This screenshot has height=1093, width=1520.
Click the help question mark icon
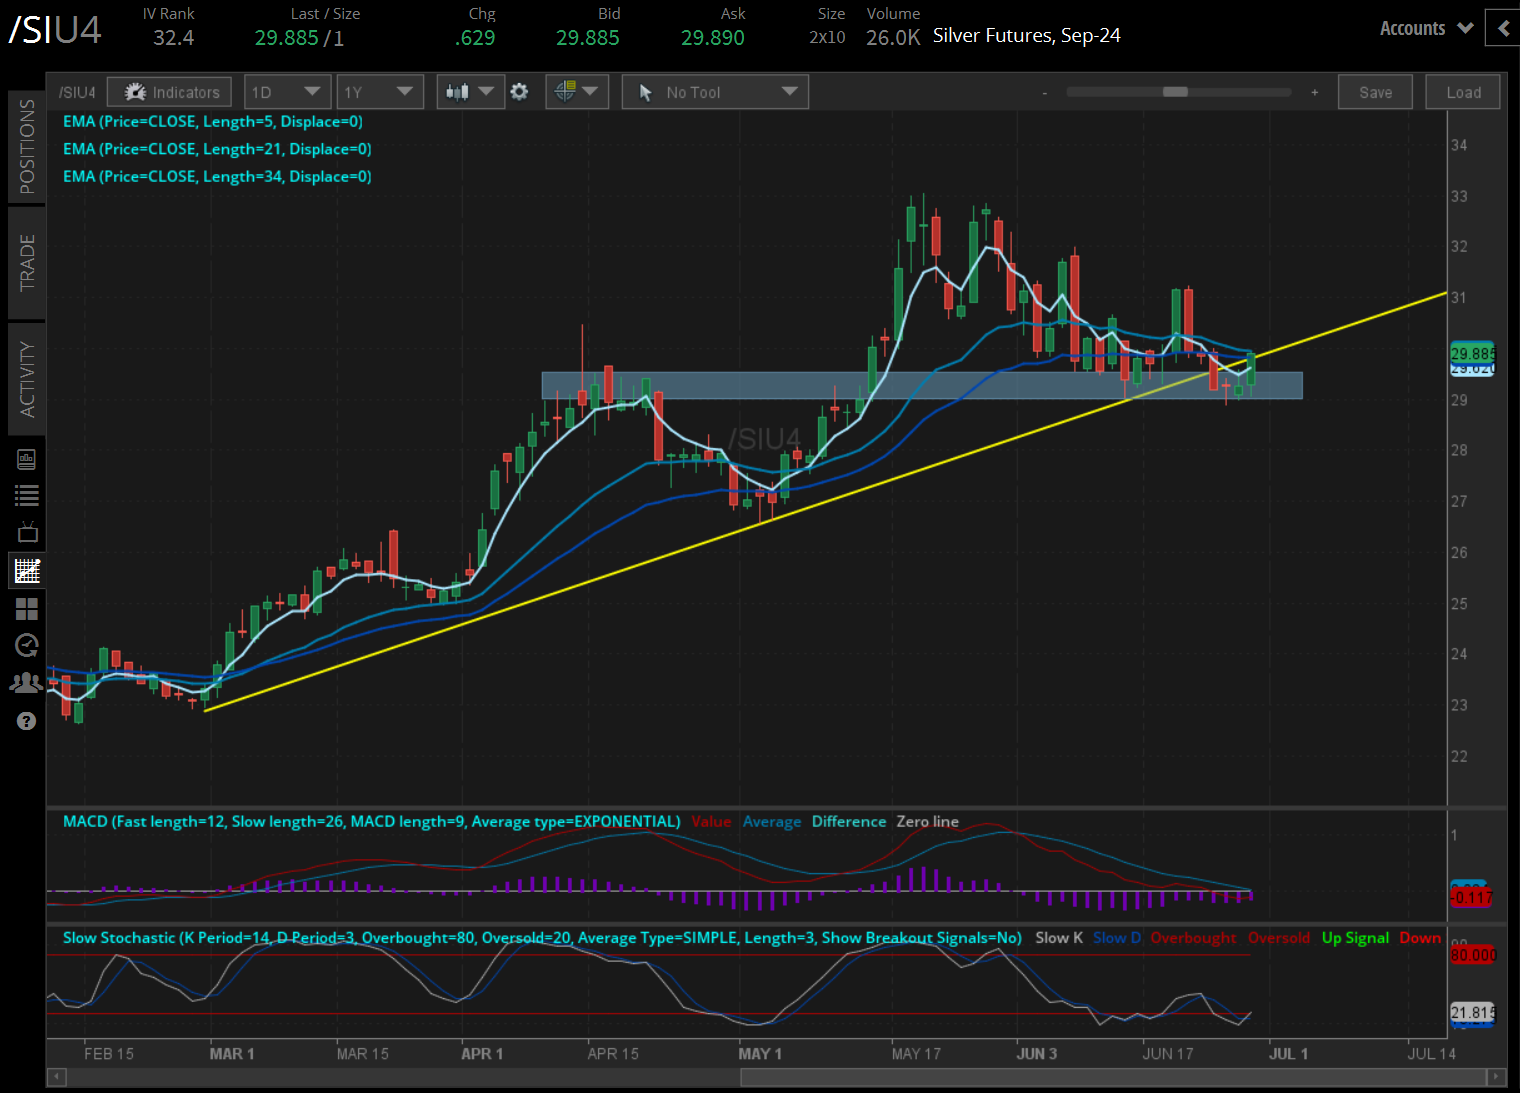(27, 721)
